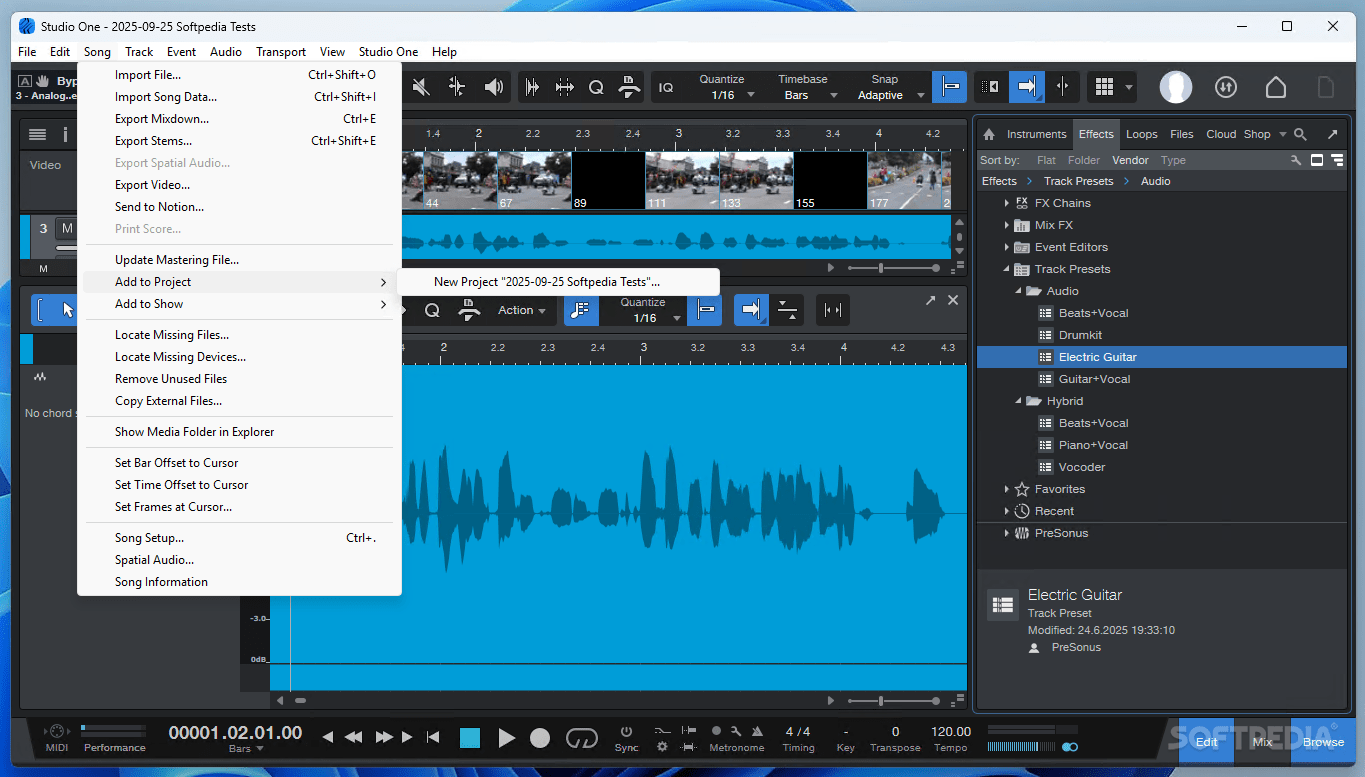Click the split-at-cursor tool icon in toolbar
The height and width of the screenshot is (777, 1365).
point(457,87)
